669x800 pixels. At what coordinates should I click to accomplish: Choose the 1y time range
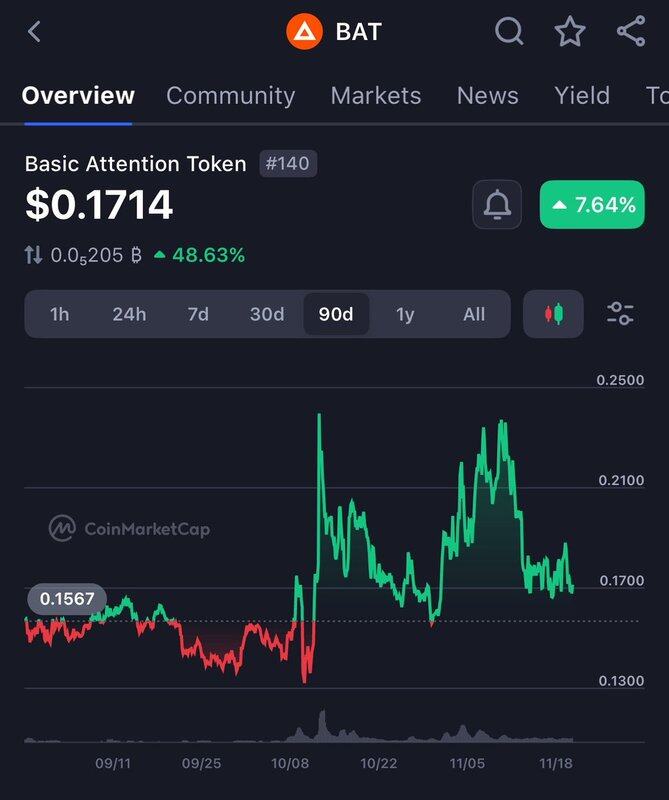pyautogui.click(x=405, y=314)
